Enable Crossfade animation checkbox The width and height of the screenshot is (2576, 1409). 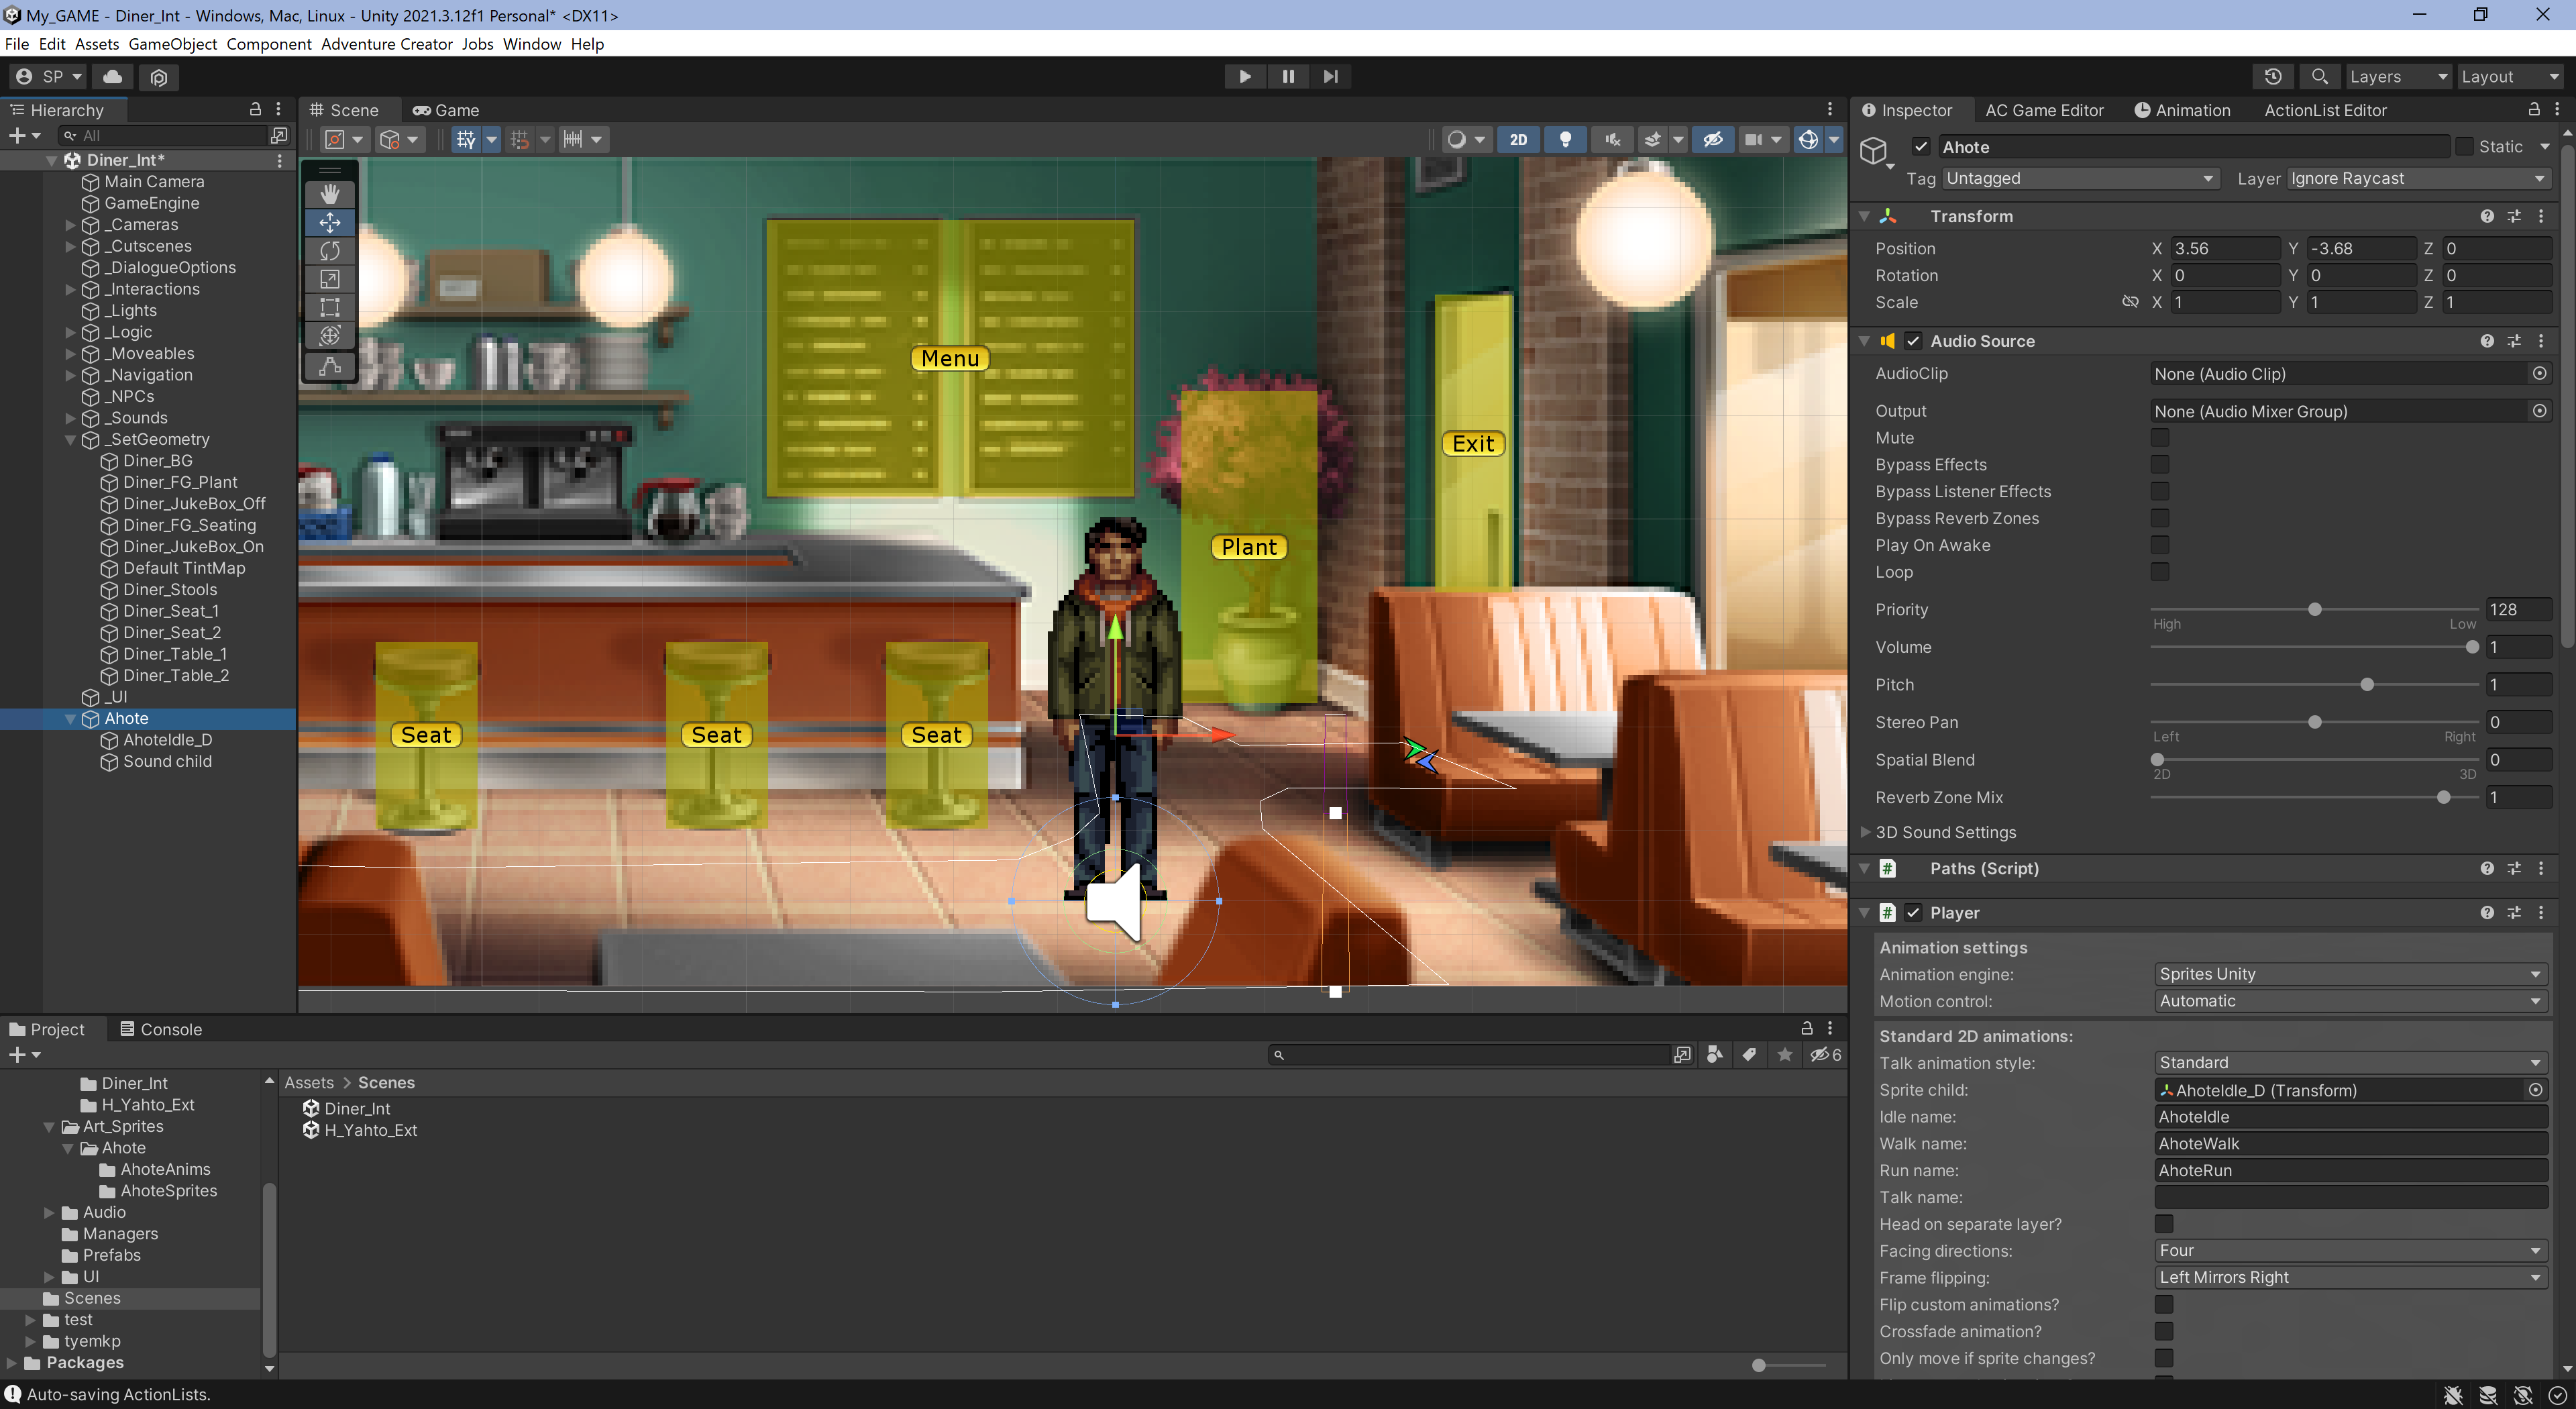coord(2164,1331)
